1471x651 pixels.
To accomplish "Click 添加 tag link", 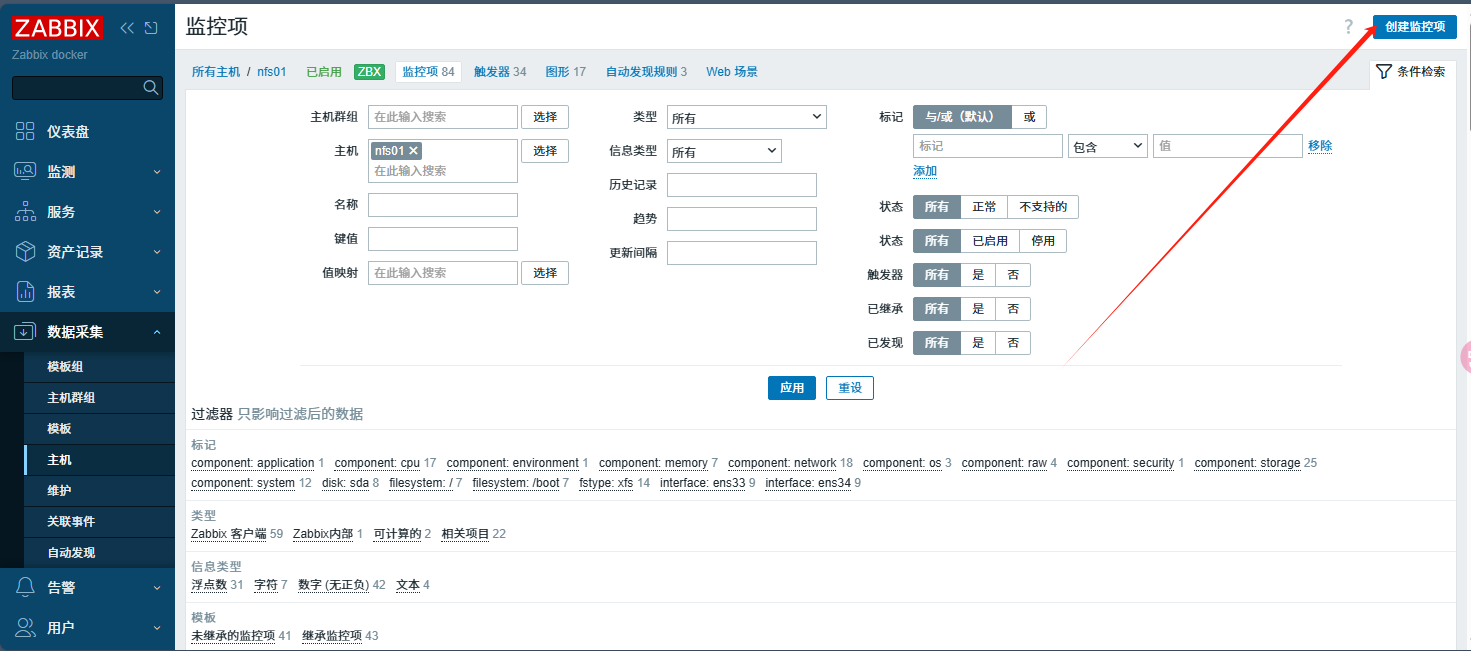I will pos(925,171).
